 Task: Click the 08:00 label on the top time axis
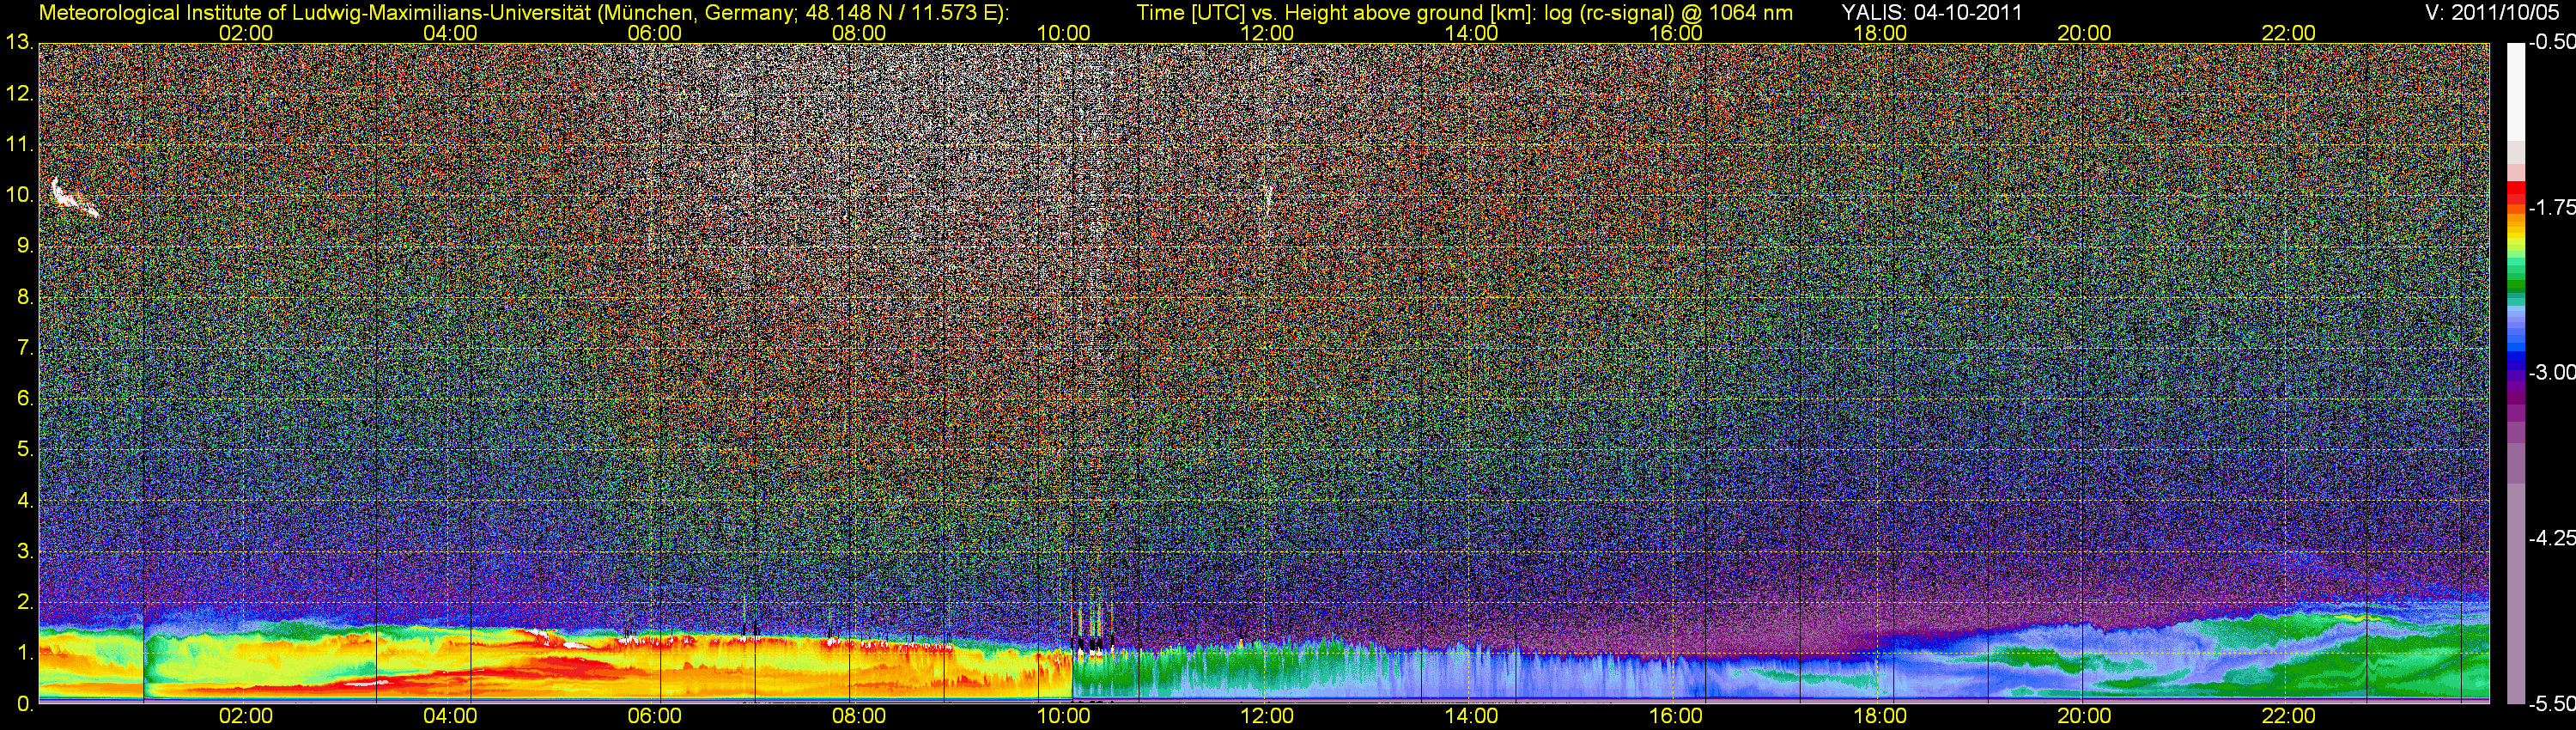point(858,33)
